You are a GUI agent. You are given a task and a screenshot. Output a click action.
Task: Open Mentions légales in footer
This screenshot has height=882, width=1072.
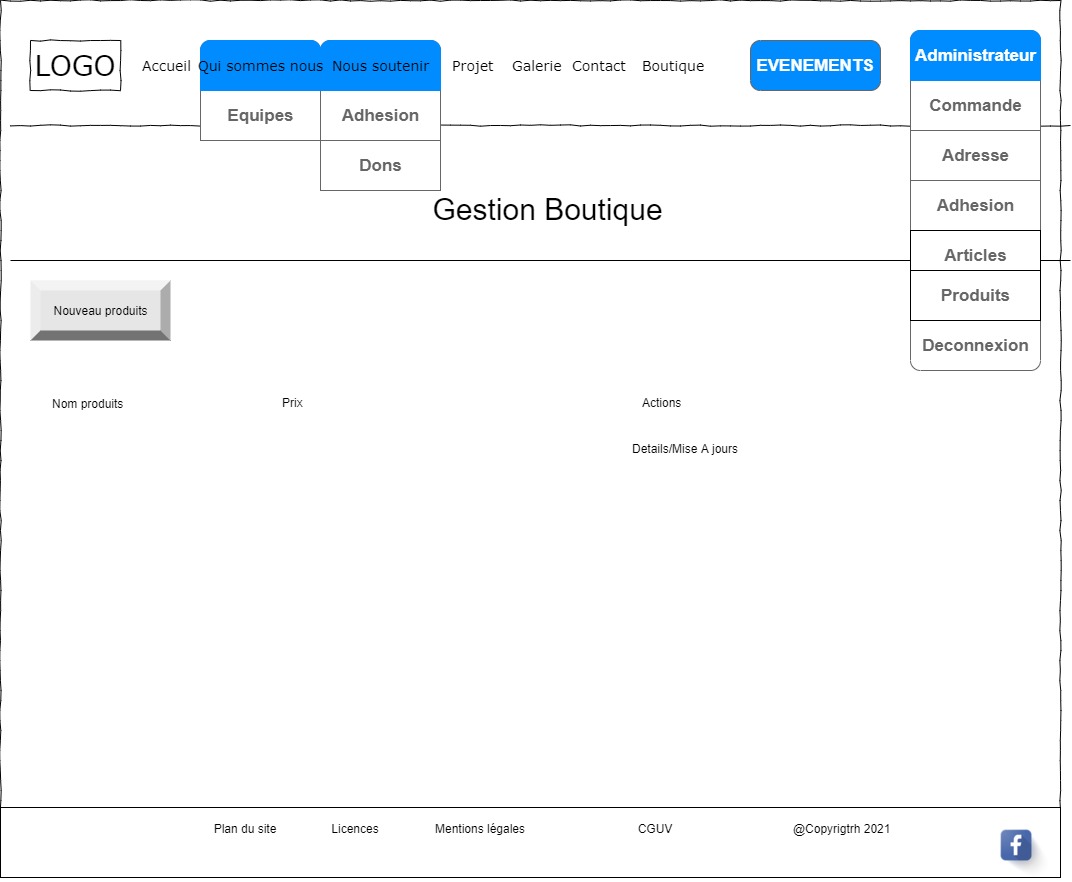[480, 829]
